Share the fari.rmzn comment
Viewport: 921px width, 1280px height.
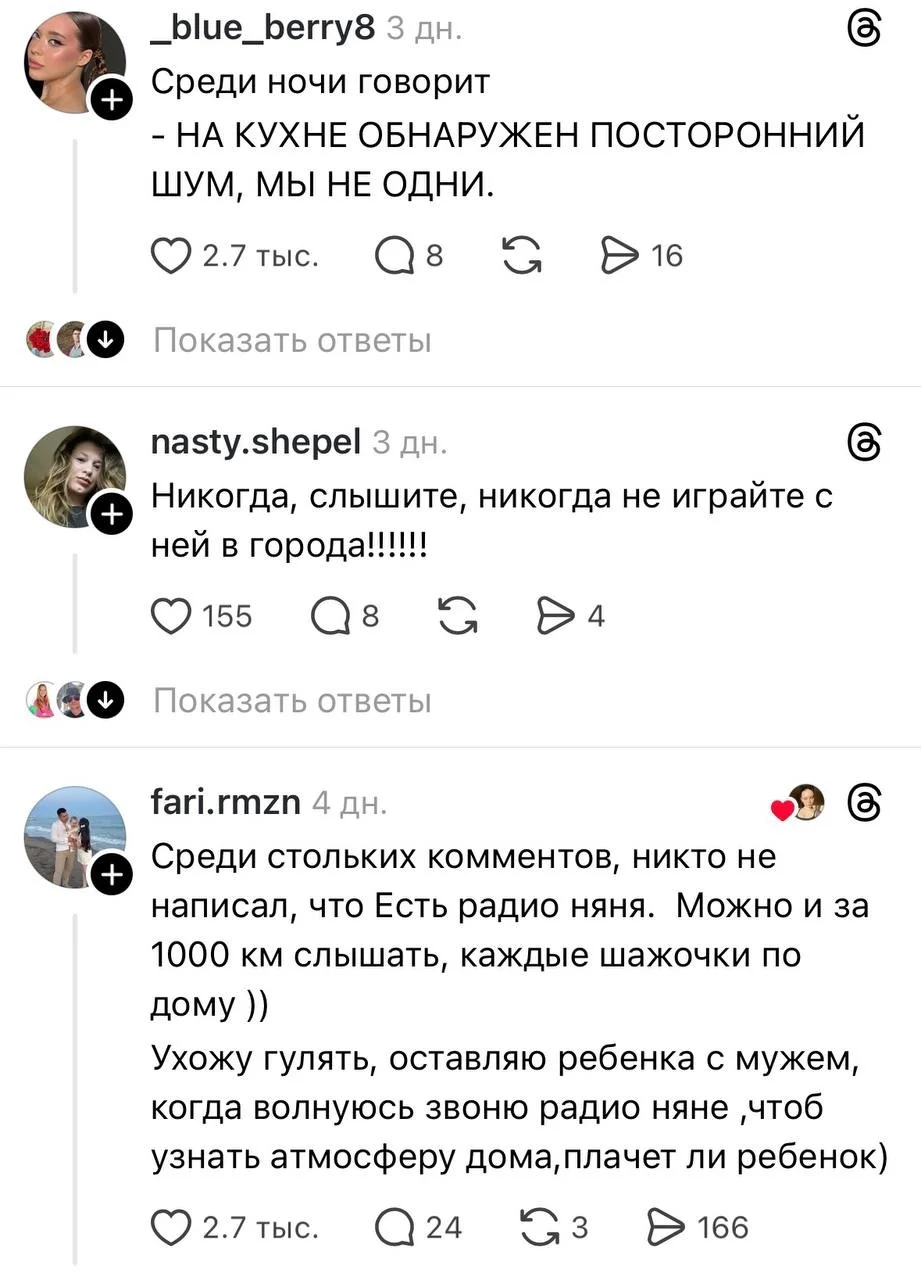[664, 1227]
